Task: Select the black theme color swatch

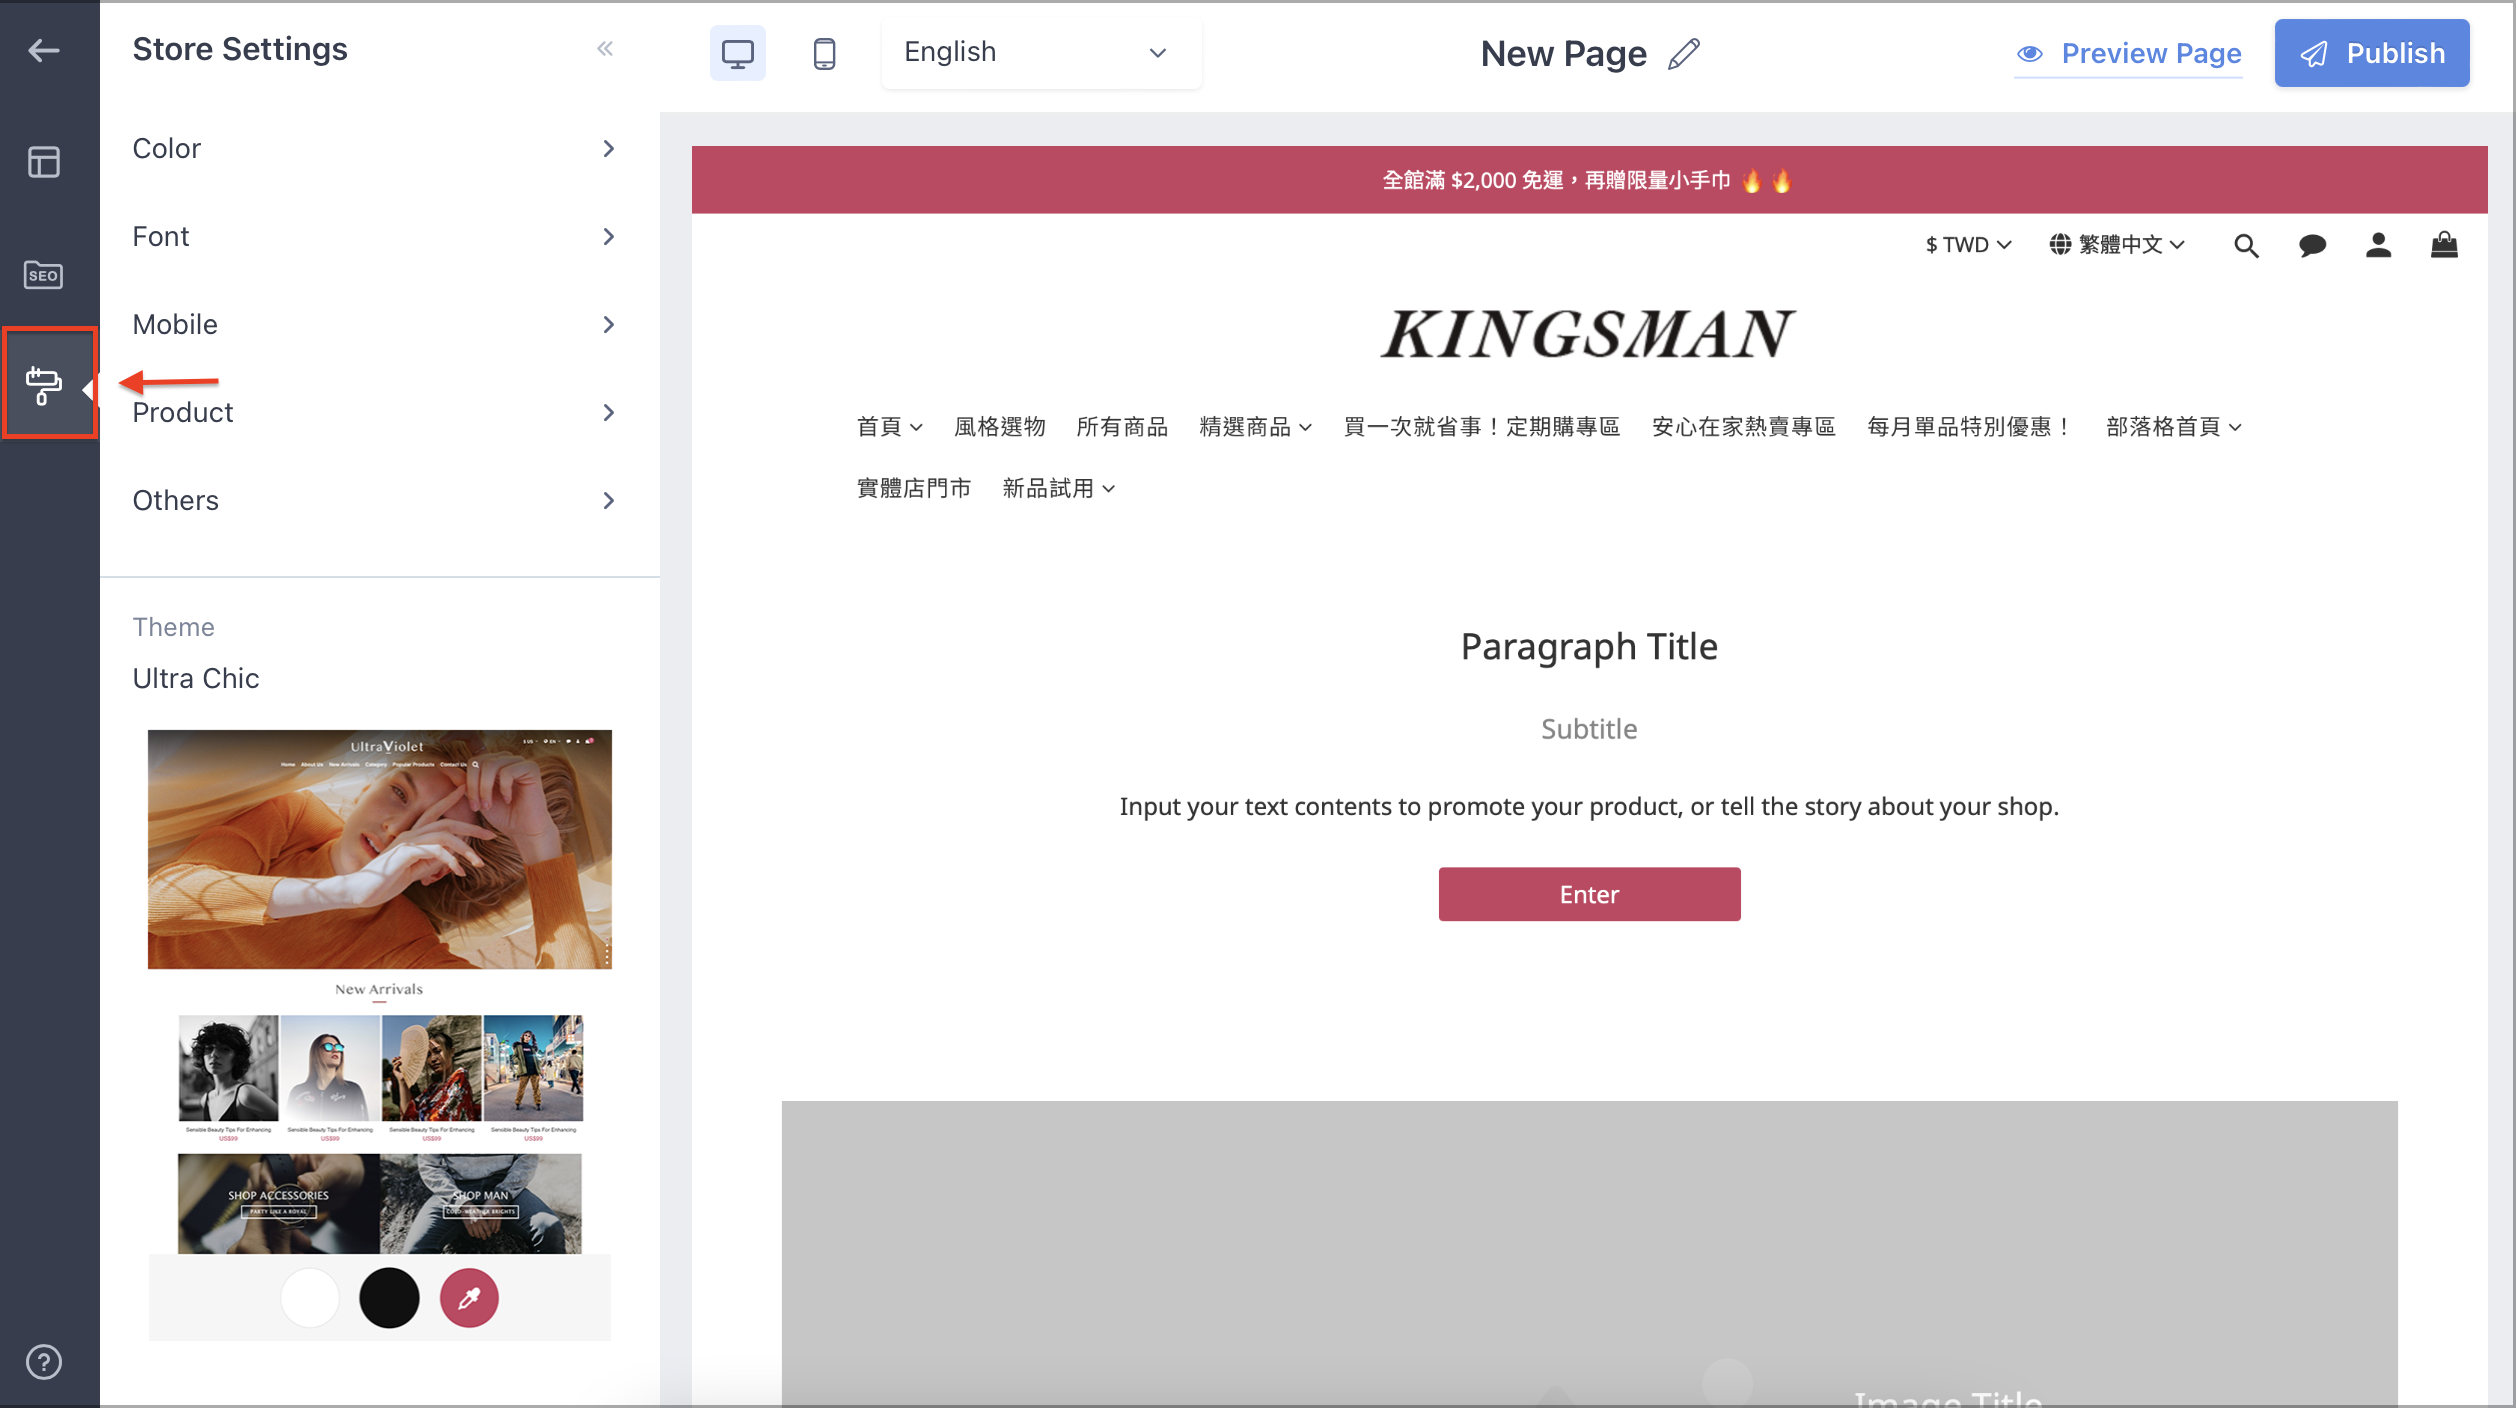Action: (x=389, y=1298)
